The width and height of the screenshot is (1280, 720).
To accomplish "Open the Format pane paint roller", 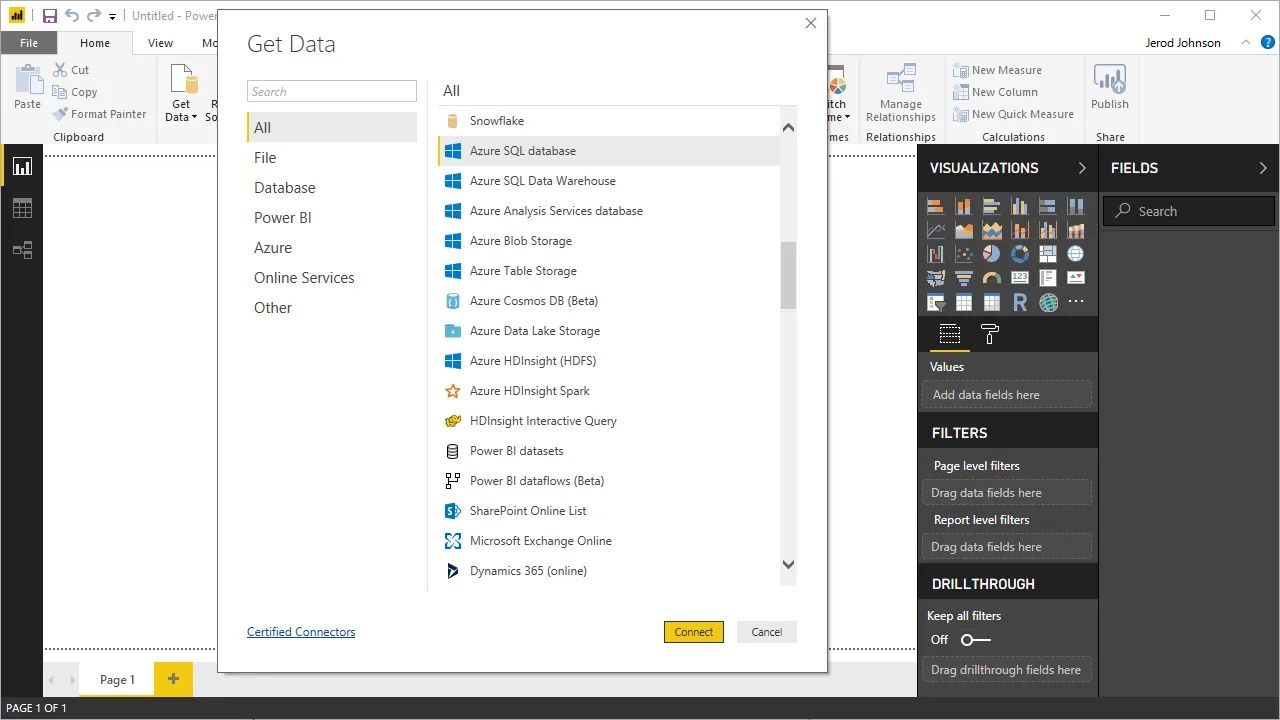I will coord(989,334).
